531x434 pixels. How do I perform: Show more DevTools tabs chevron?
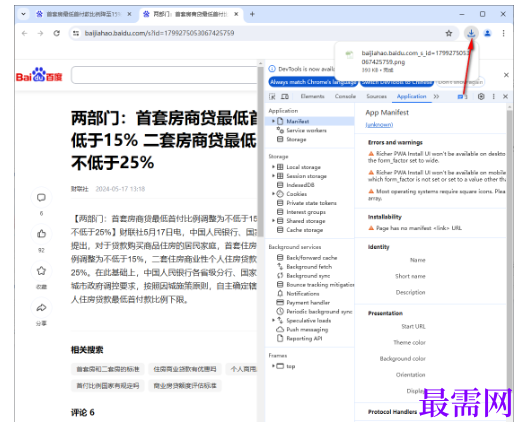point(436,96)
